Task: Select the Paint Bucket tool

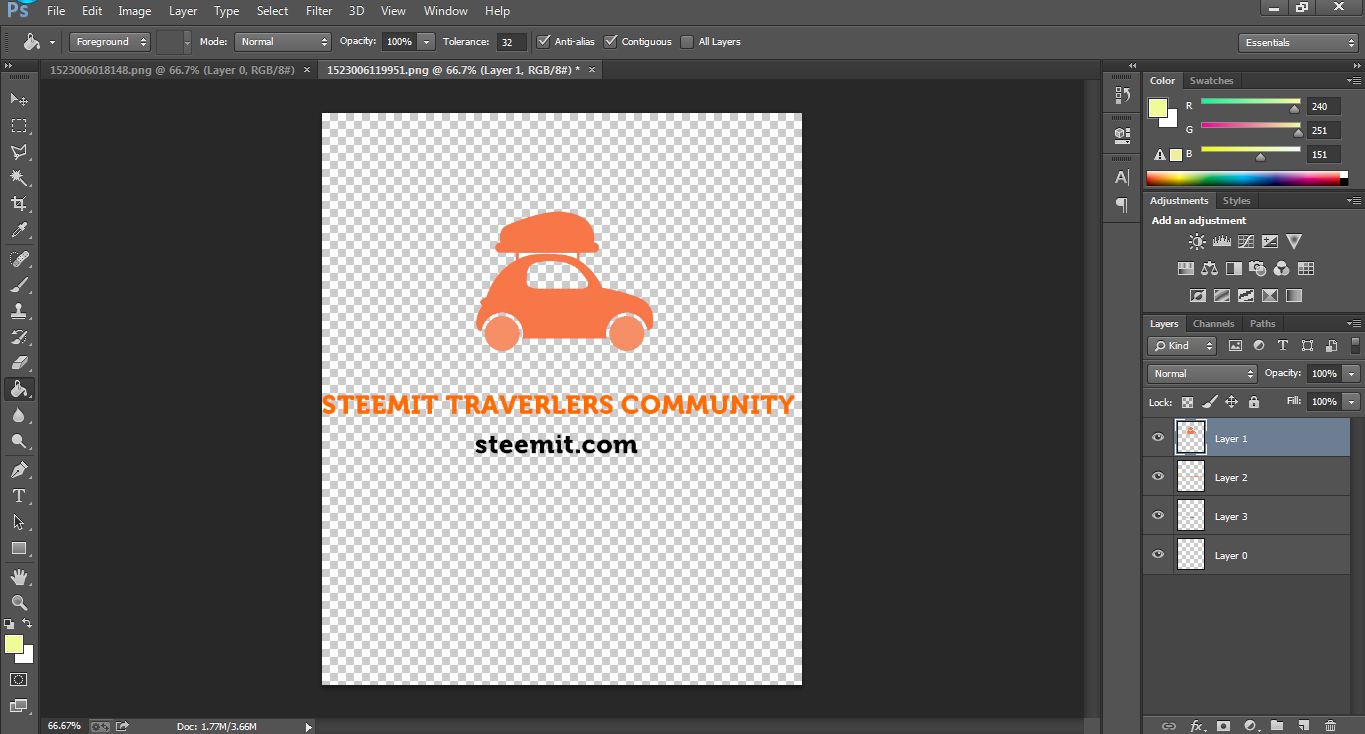Action: [x=19, y=389]
